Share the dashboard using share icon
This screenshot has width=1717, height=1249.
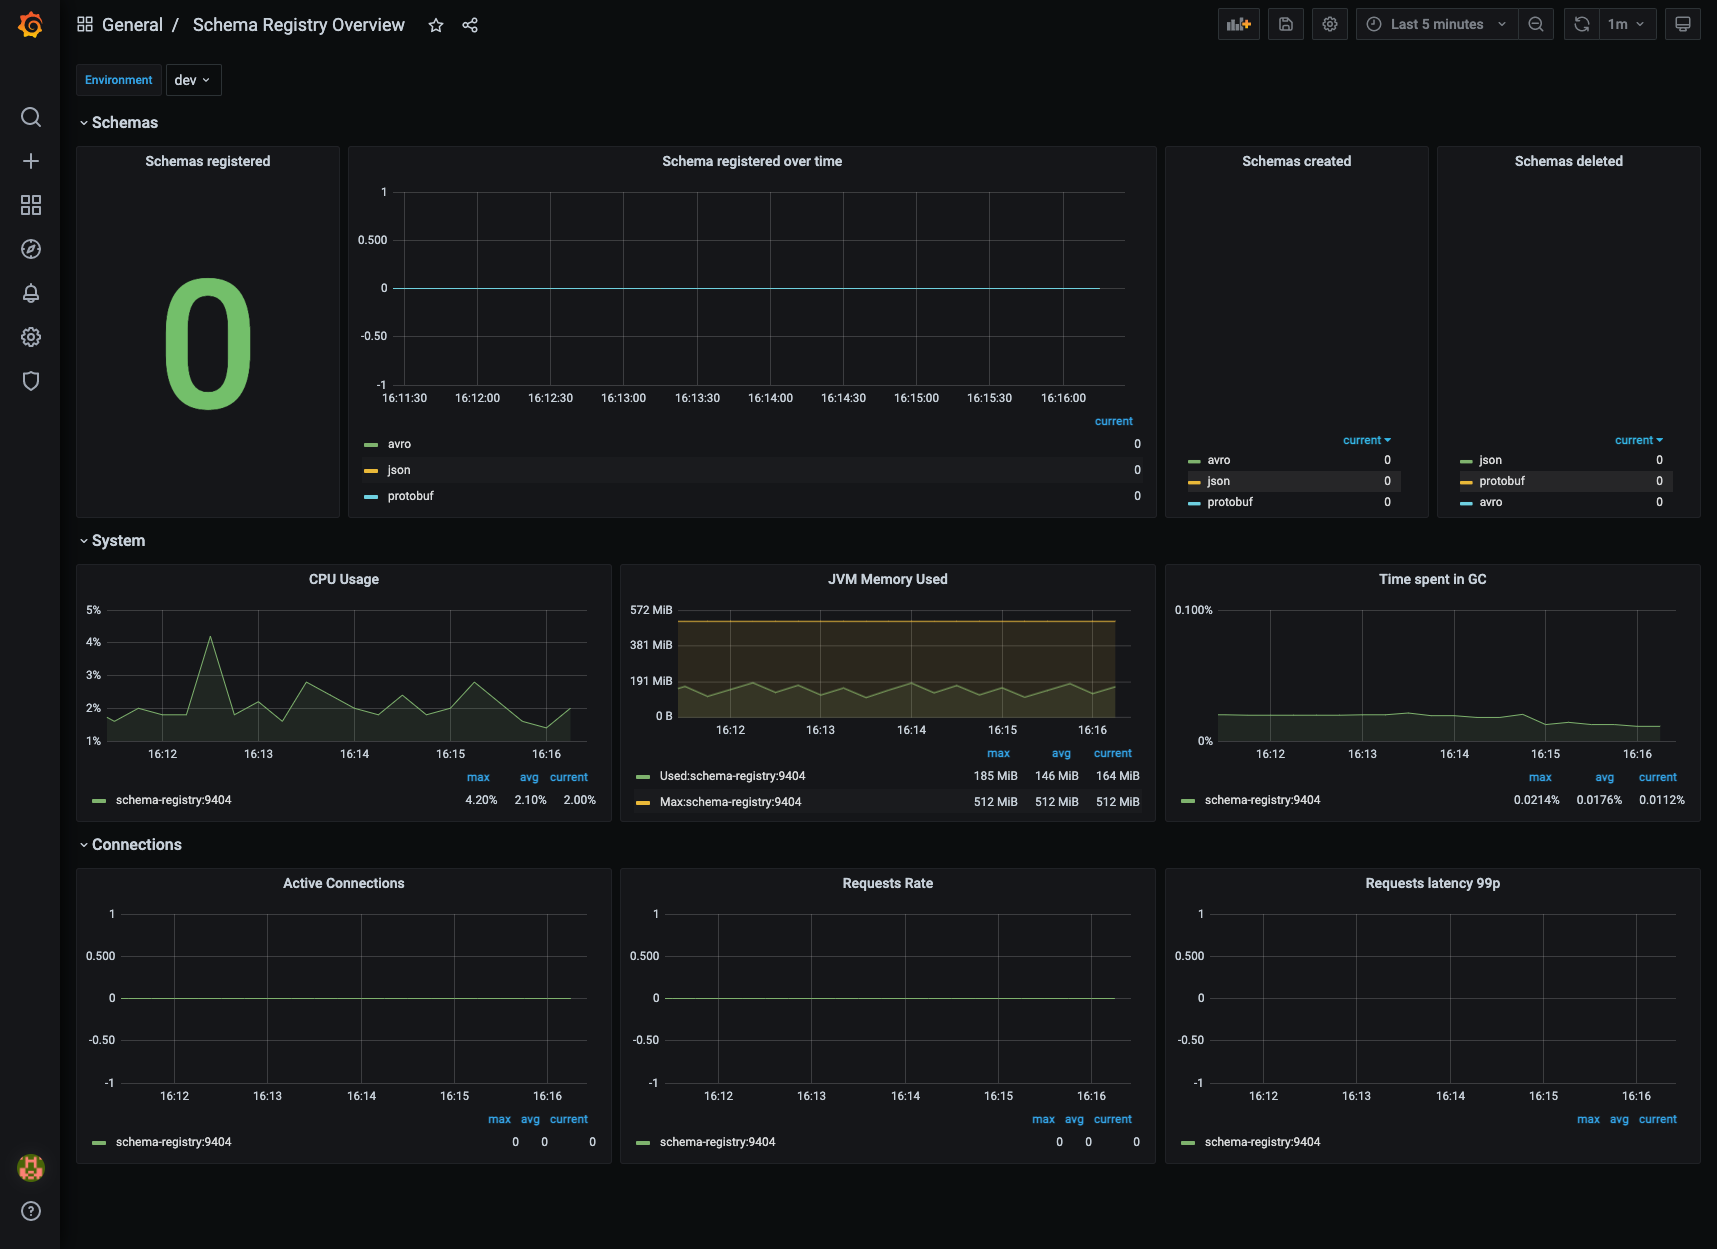click(470, 25)
